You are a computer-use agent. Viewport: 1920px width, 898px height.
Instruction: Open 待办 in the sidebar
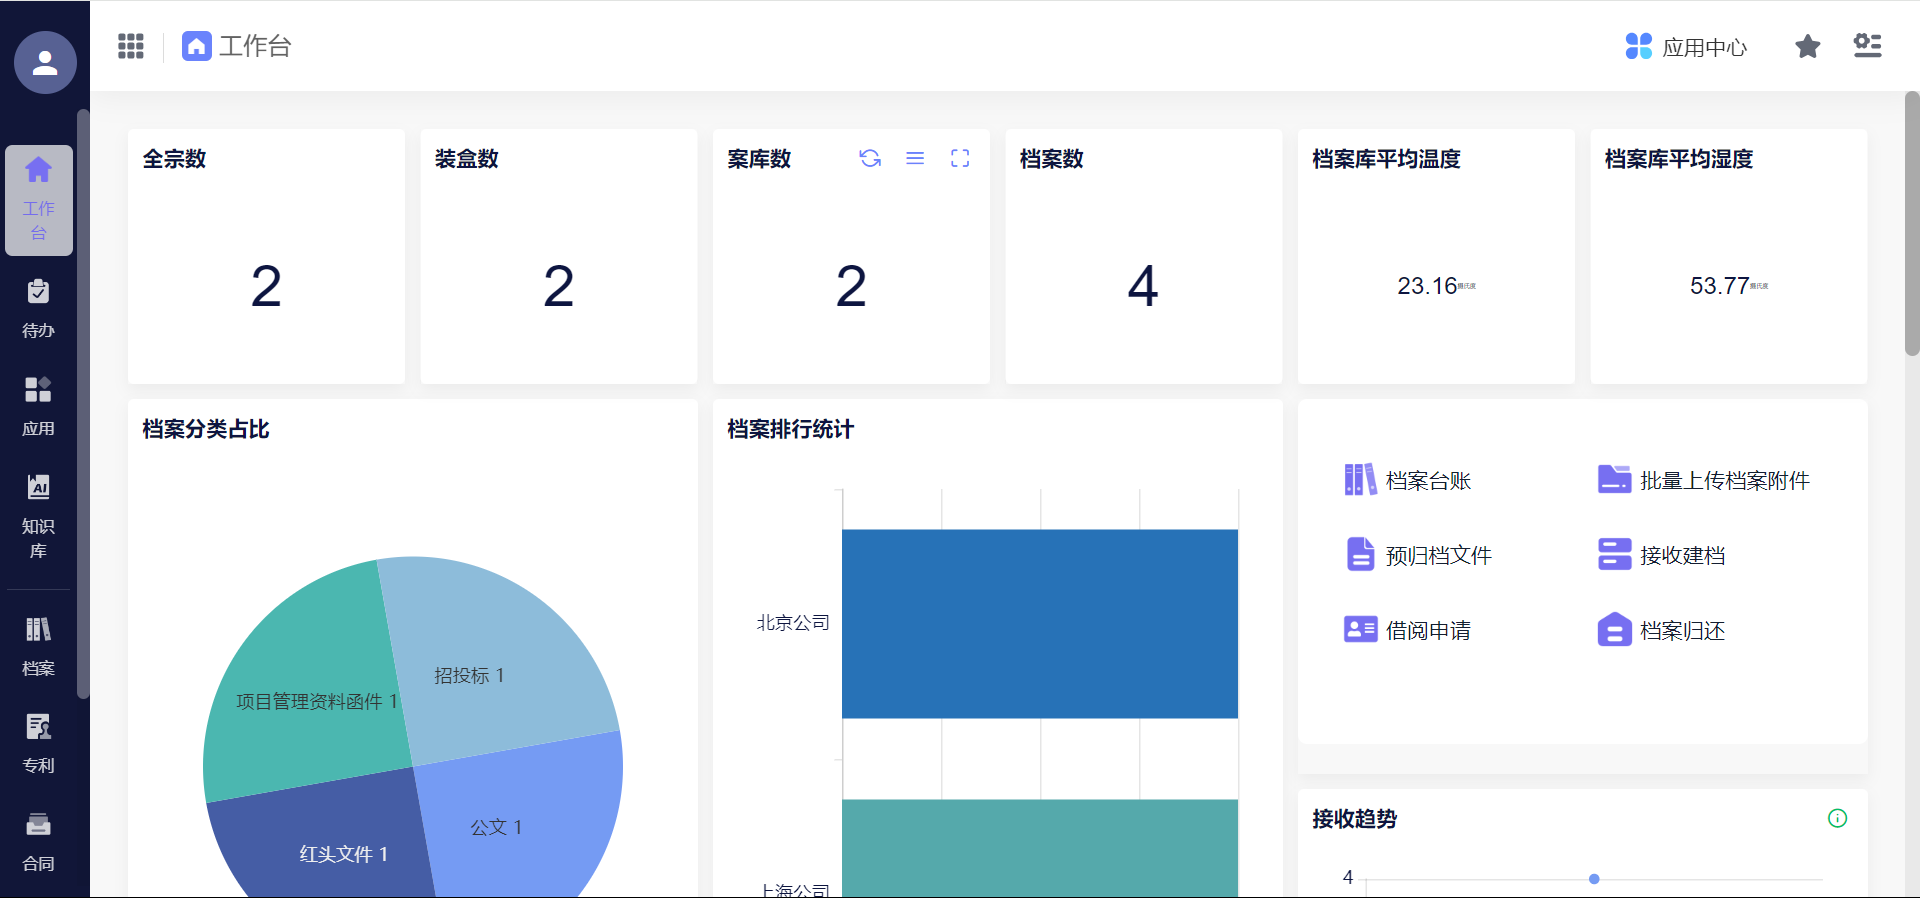point(38,308)
